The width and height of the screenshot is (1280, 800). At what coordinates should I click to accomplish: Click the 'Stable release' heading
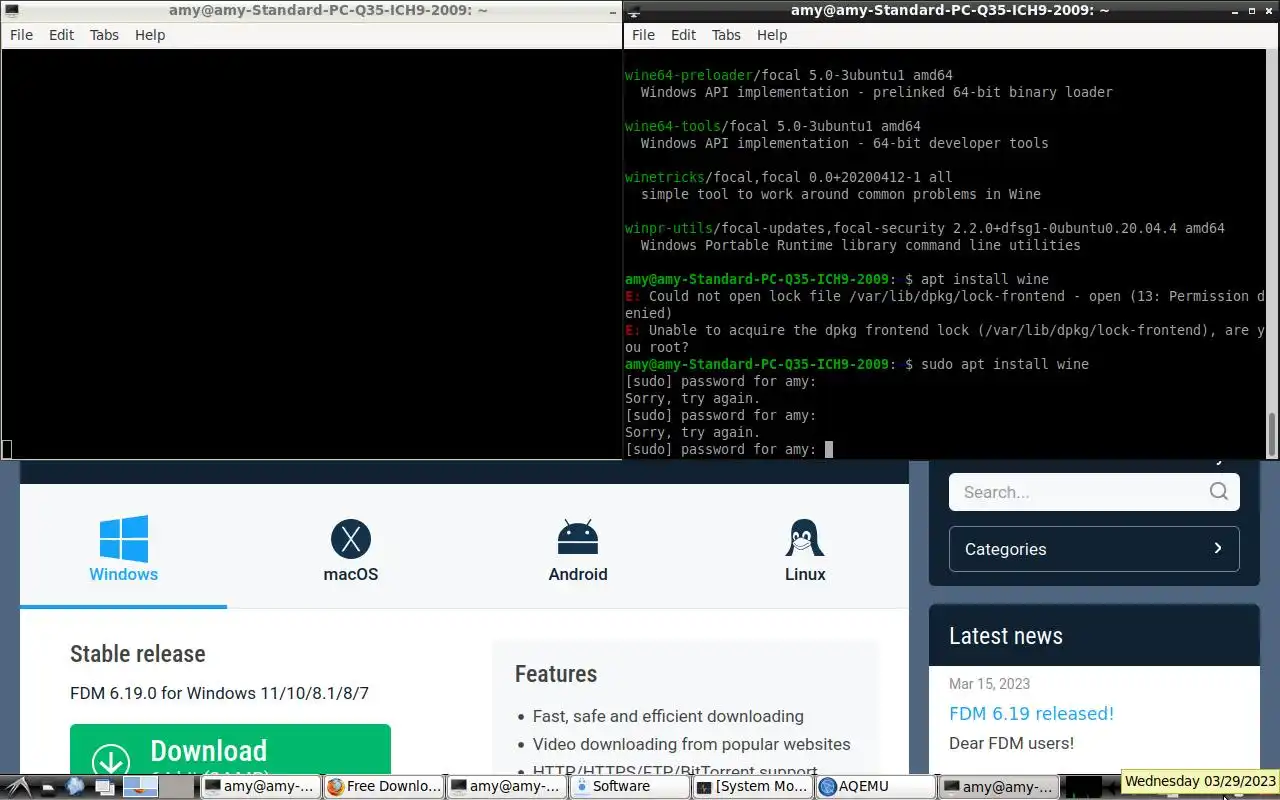click(x=138, y=654)
